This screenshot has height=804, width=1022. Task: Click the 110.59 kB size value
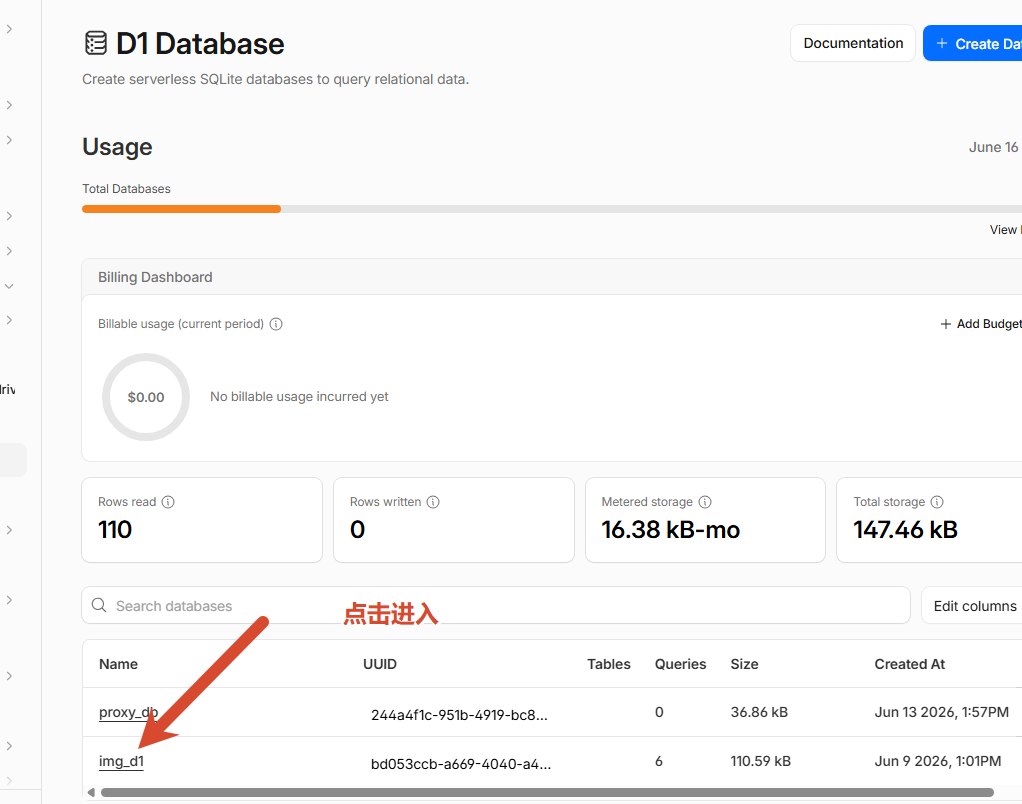761,761
